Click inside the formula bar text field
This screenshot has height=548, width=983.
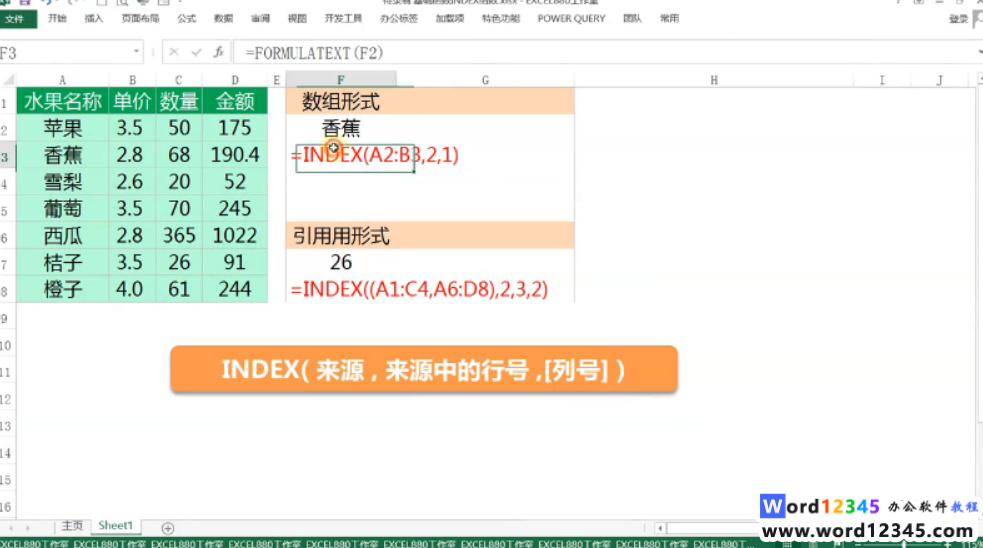(600, 52)
